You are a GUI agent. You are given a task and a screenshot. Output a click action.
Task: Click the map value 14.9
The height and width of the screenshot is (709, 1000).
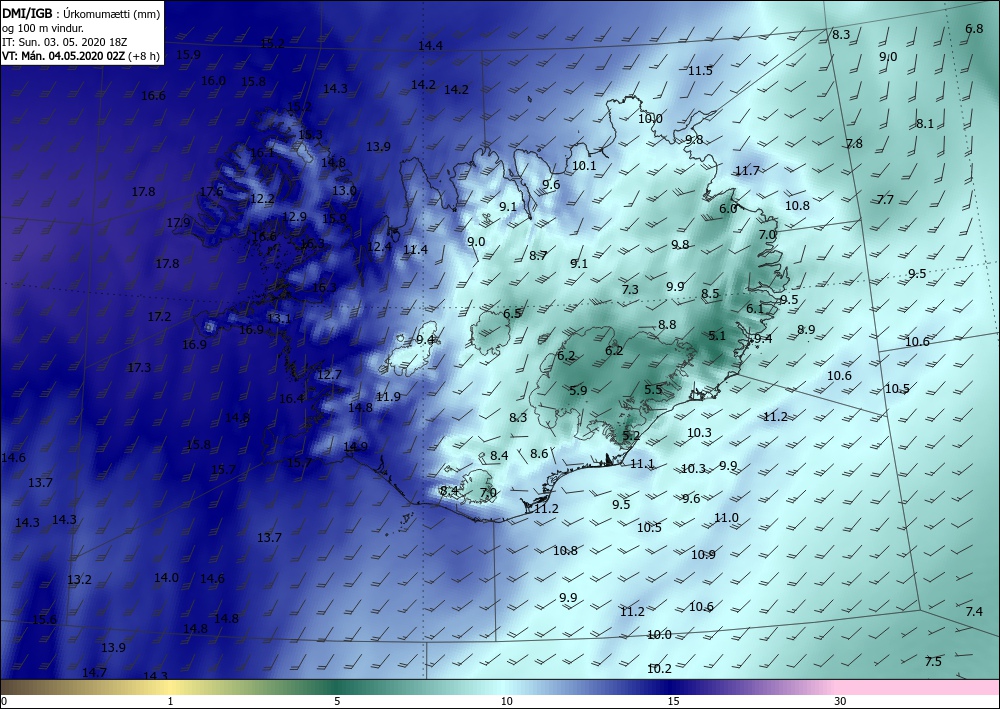(x=355, y=447)
